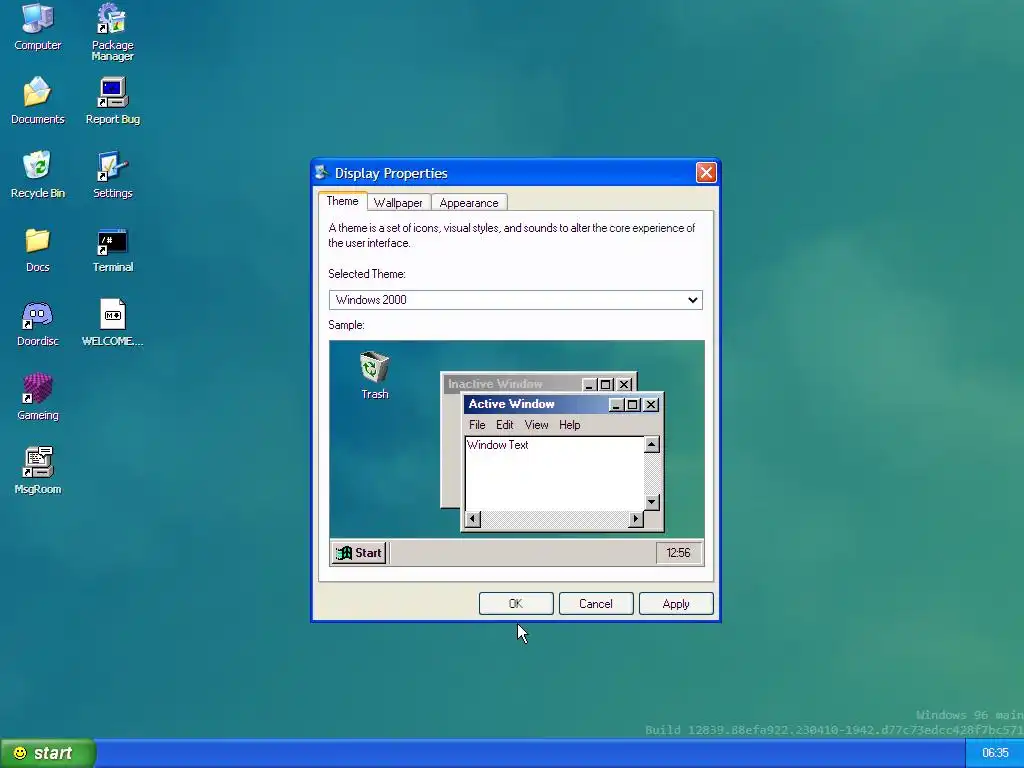Click View in the sample Active Window
Screen dimensions: 1024x768
[x=536, y=424]
